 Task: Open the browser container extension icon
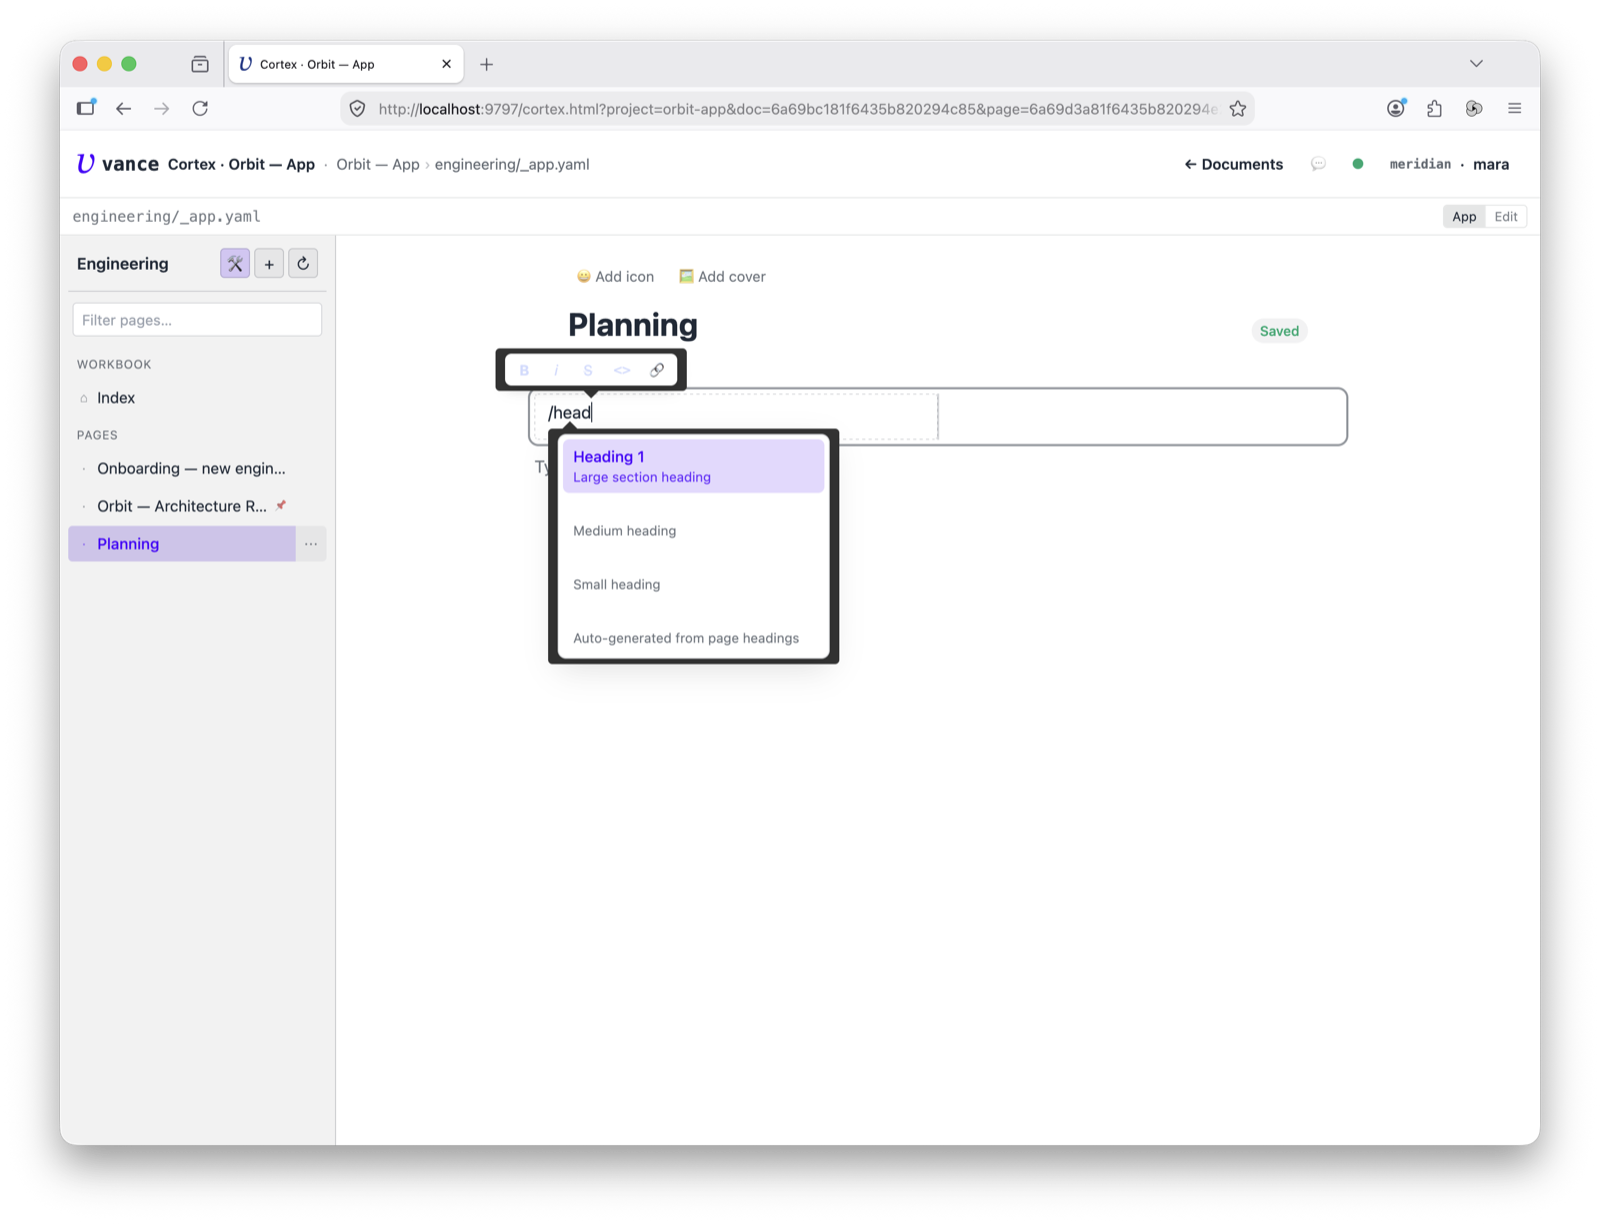click(1474, 108)
